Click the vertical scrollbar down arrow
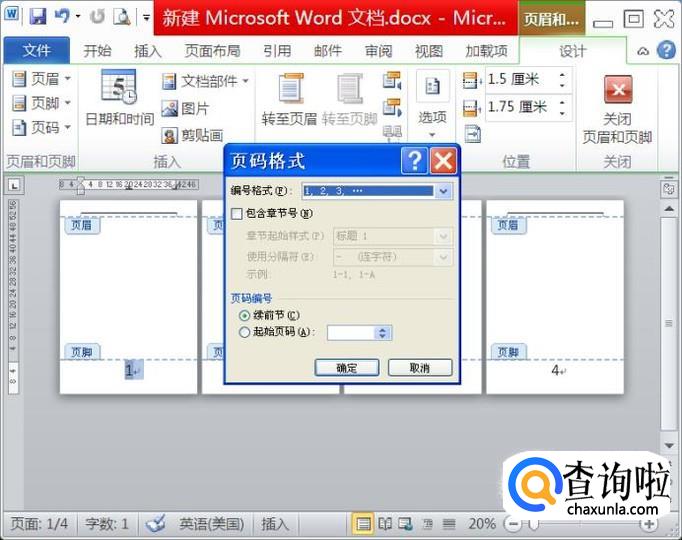 [x=669, y=446]
